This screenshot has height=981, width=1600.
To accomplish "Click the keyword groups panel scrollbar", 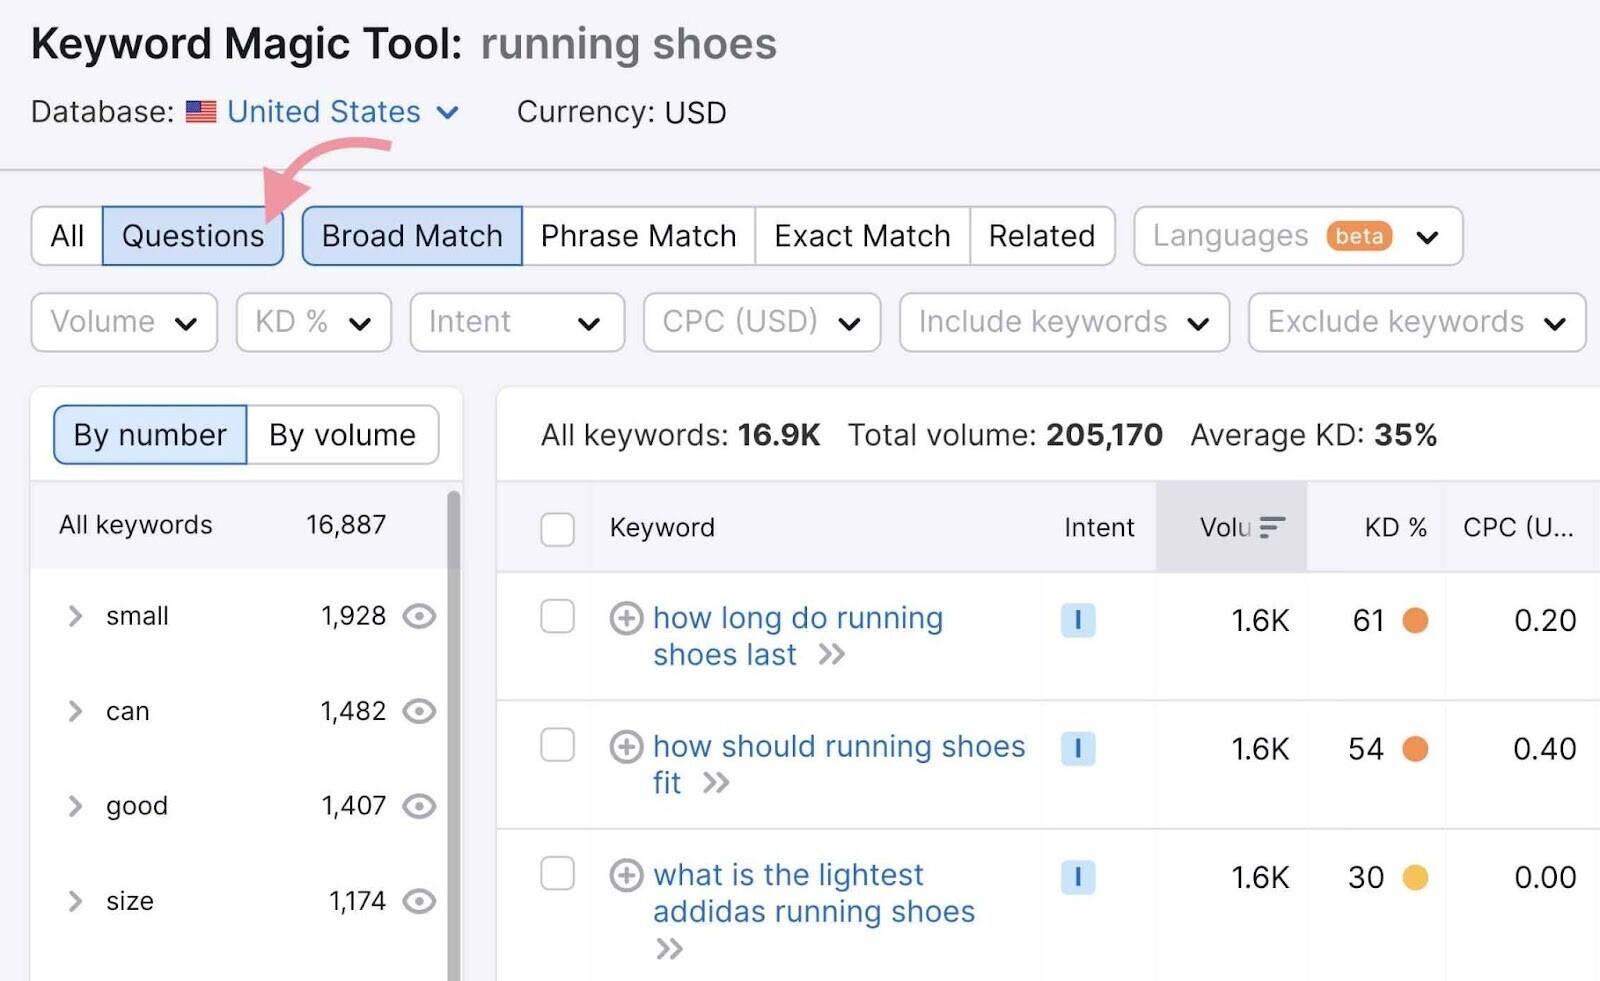I will tap(453, 700).
